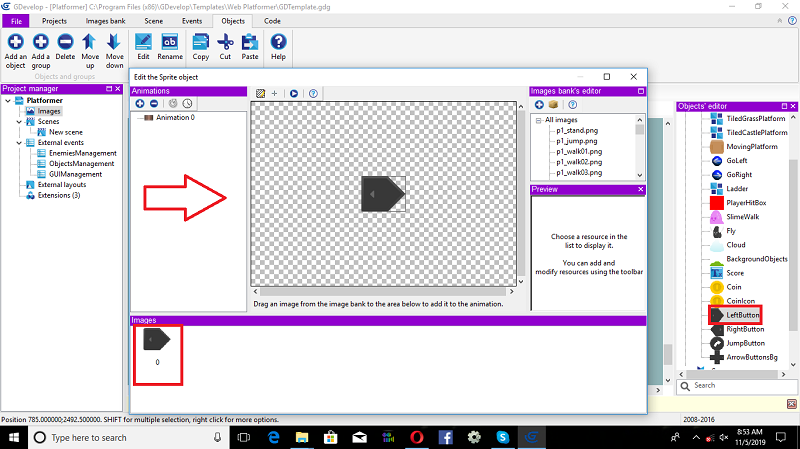Image resolution: width=800 pixels, height=449 pixels.
Task: Select p1_walk02.png in image bank
Action: (579, 162)
